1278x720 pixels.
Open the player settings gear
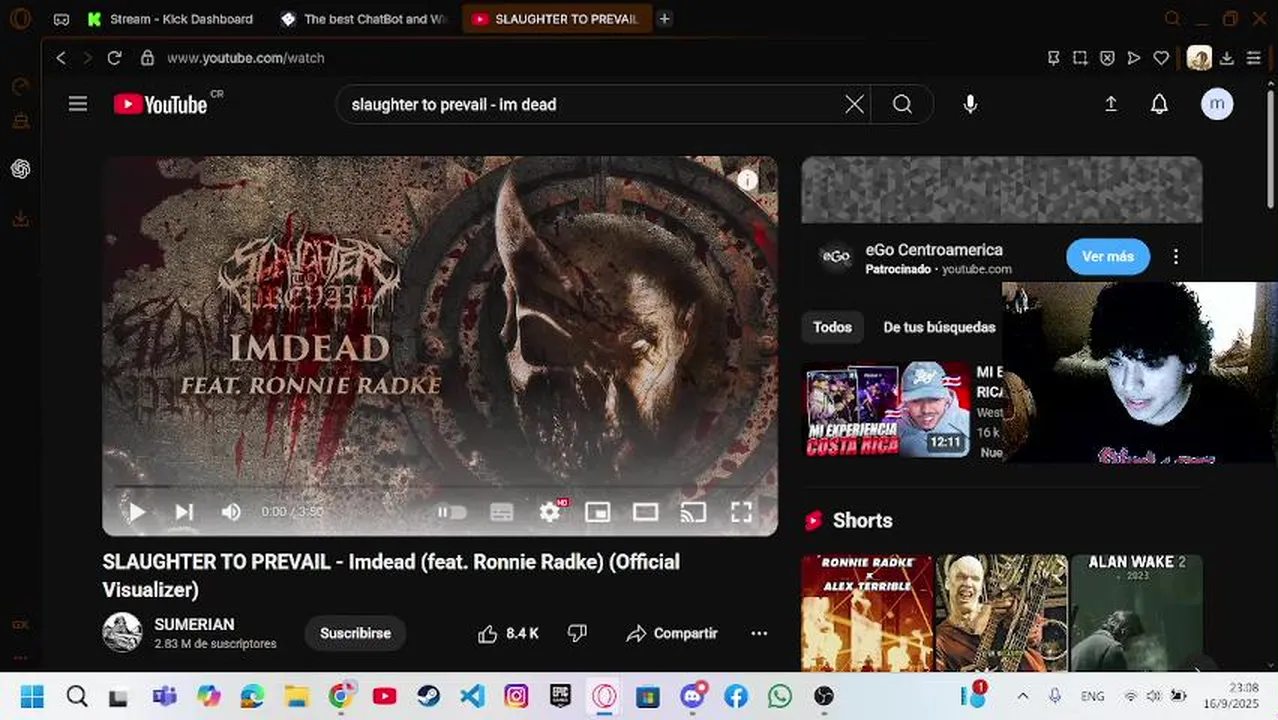coord(550,512)
